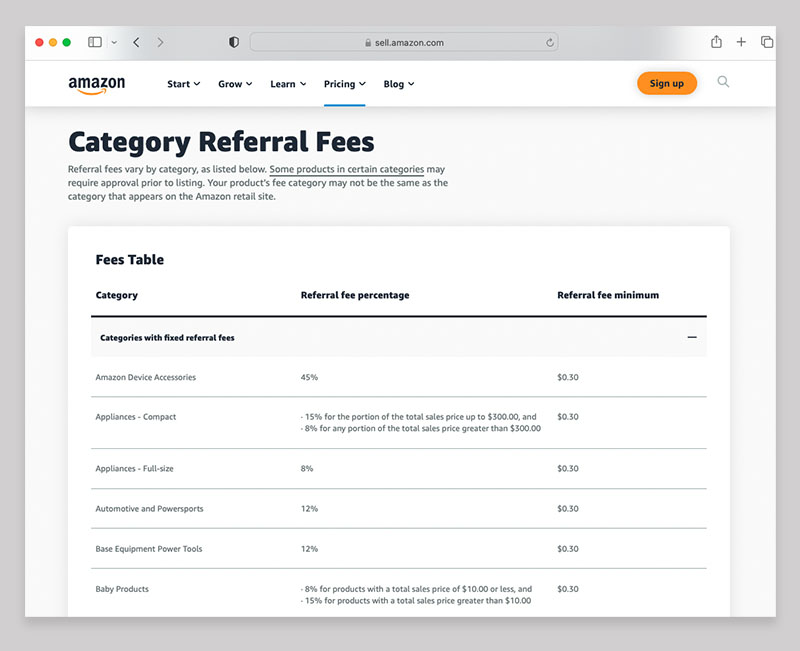Image resolution: width=800 pixels, height=651 pixels.
Task: Open search with the magnifier icon
Action: coord(723,82)
